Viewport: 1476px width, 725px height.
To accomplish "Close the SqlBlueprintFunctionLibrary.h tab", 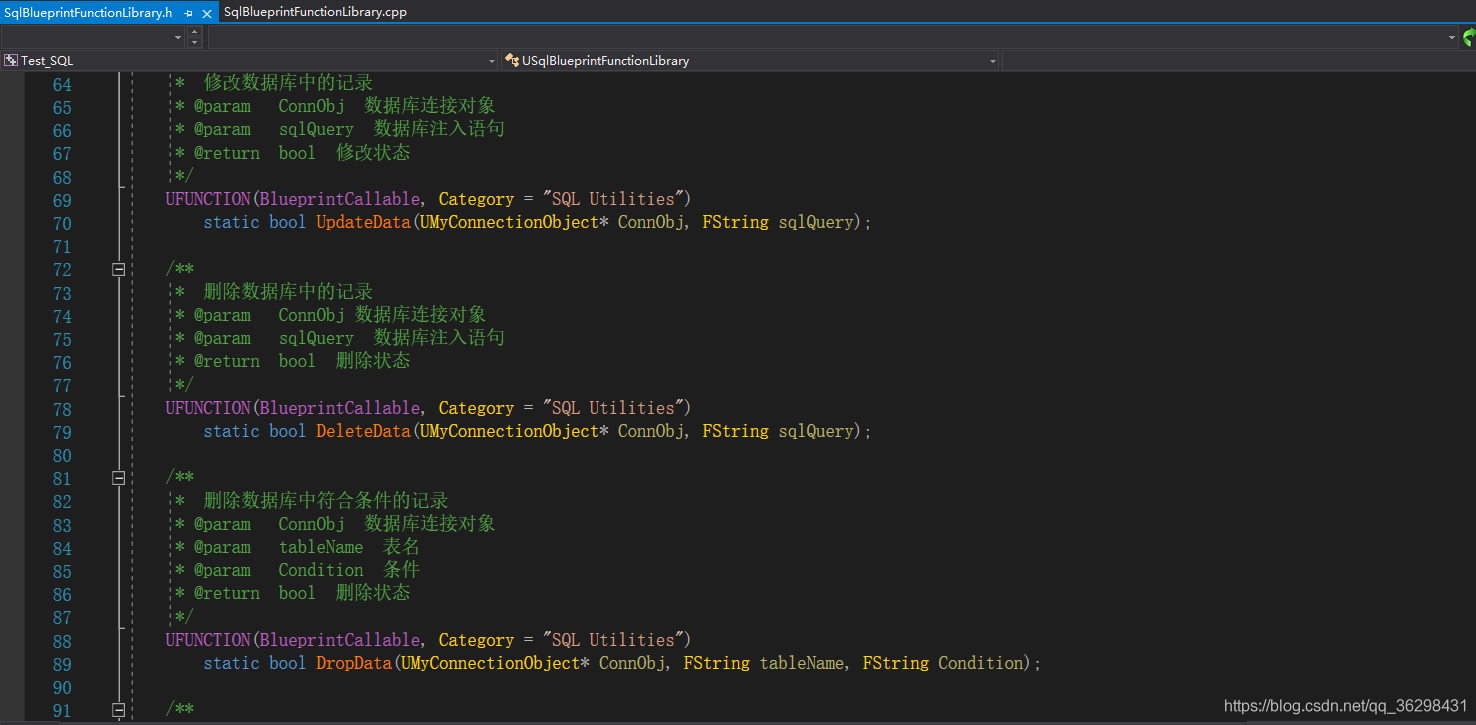I will click(207, 13).
